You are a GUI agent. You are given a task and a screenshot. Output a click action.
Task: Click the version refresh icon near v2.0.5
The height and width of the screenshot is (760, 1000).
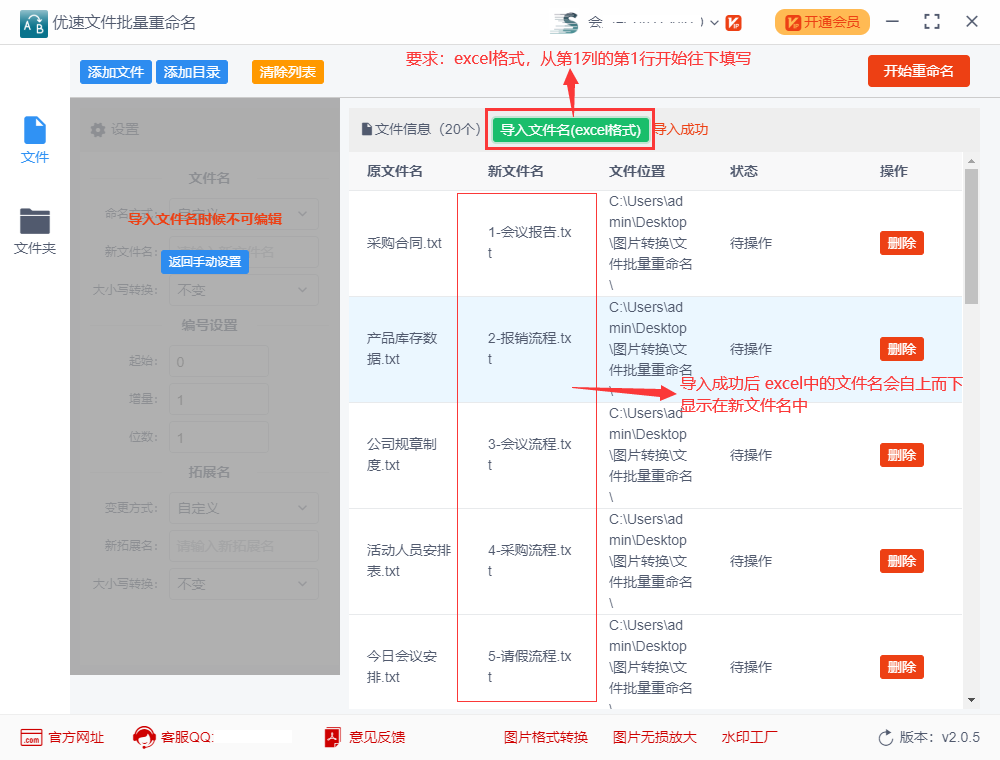tap(885, 737)
